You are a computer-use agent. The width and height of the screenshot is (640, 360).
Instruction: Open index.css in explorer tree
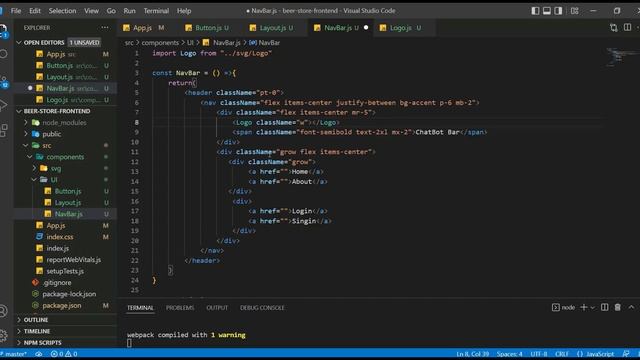[x=66, y=237]
